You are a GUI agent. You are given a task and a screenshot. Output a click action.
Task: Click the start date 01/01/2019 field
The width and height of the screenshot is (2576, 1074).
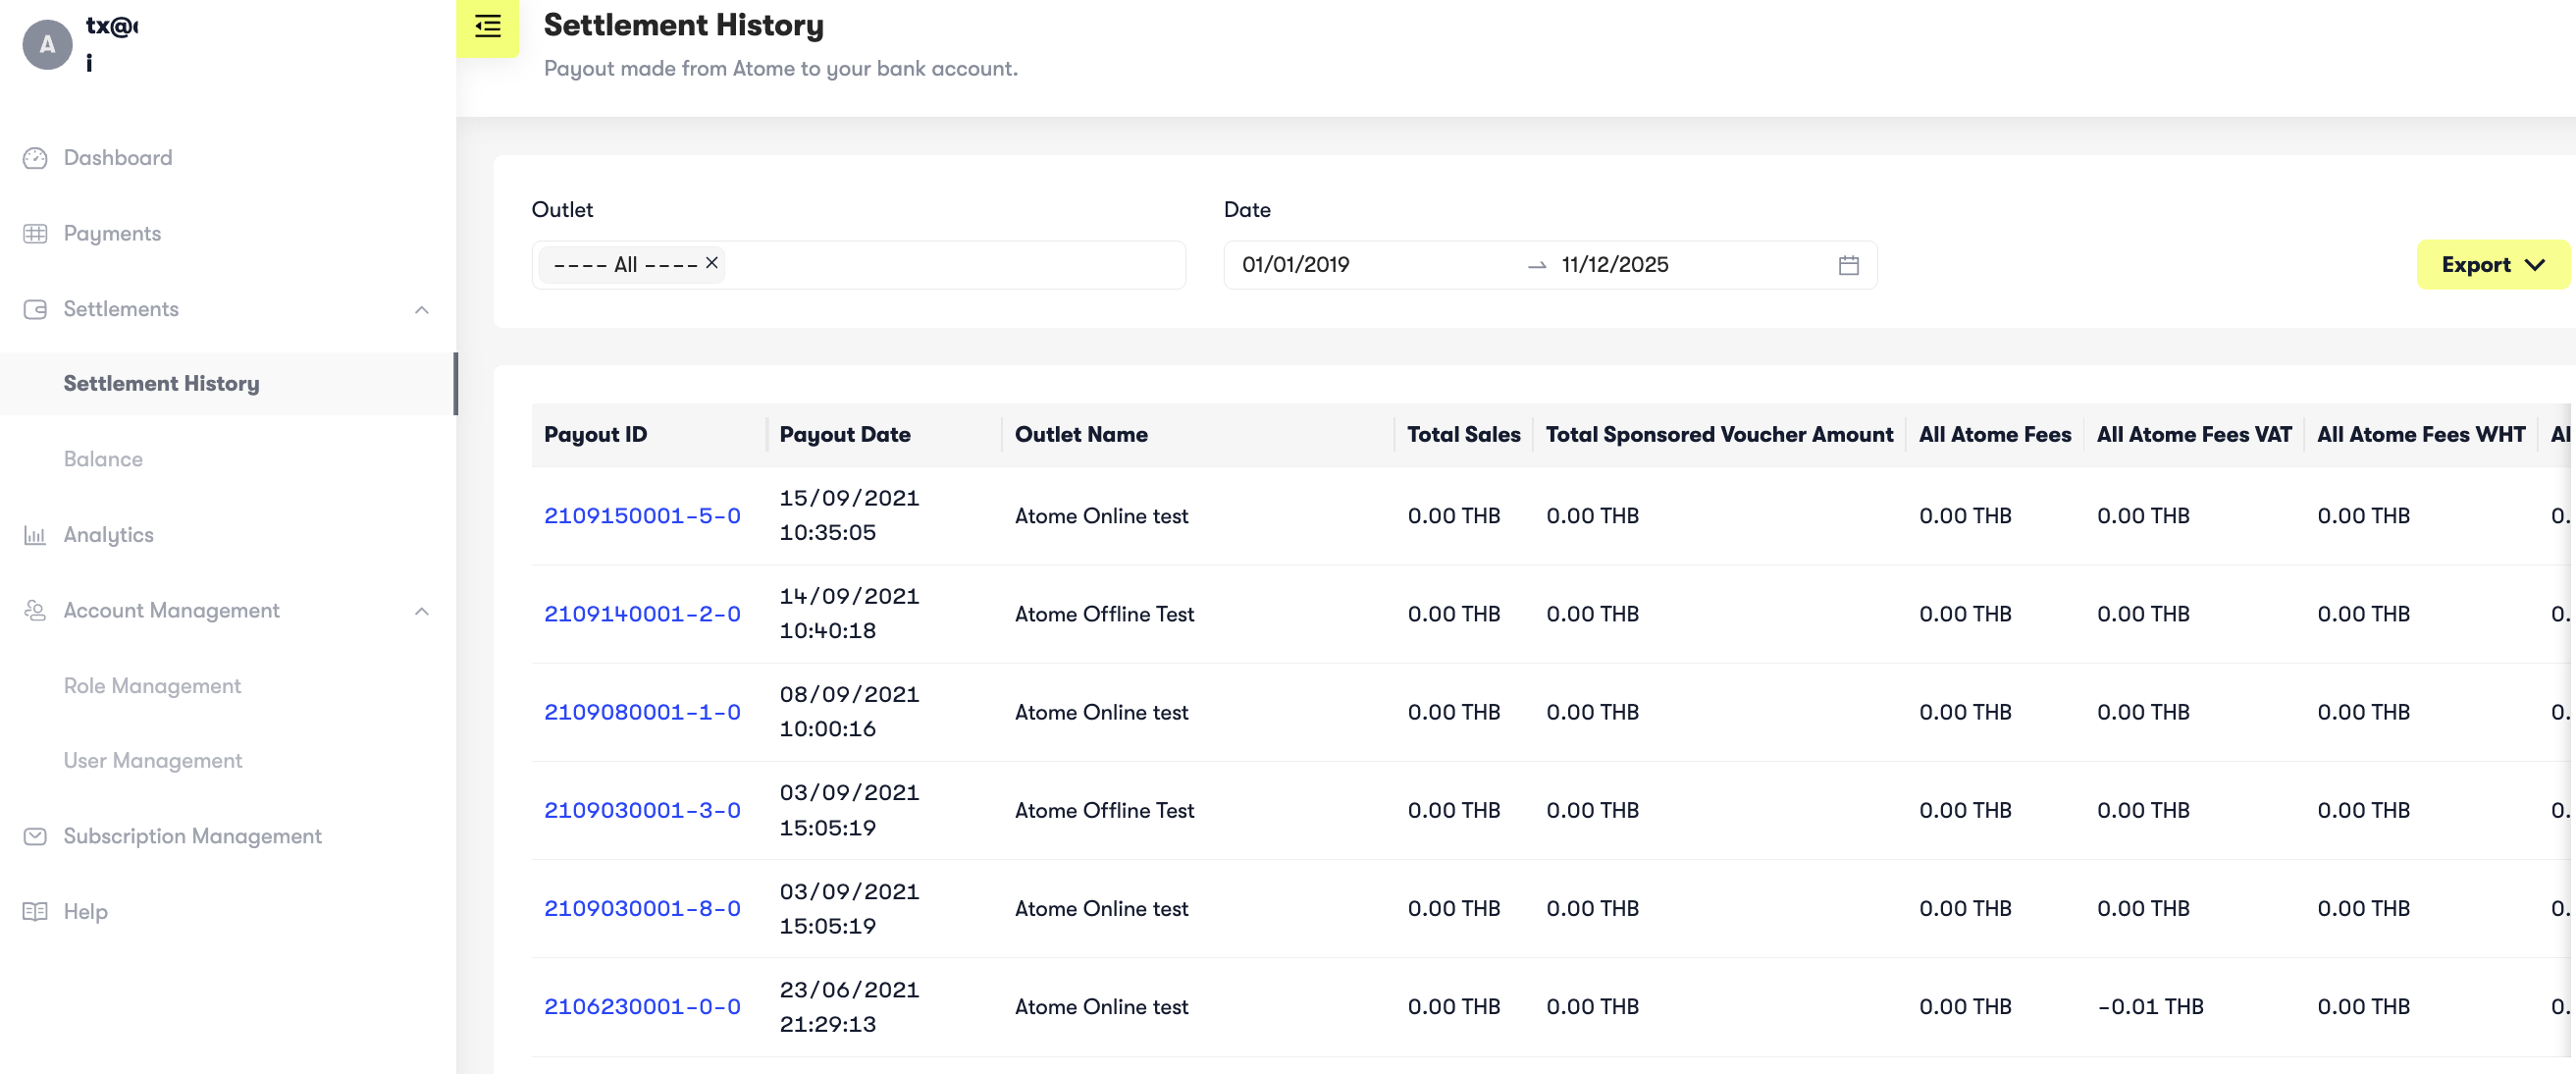click(1296, 265)
